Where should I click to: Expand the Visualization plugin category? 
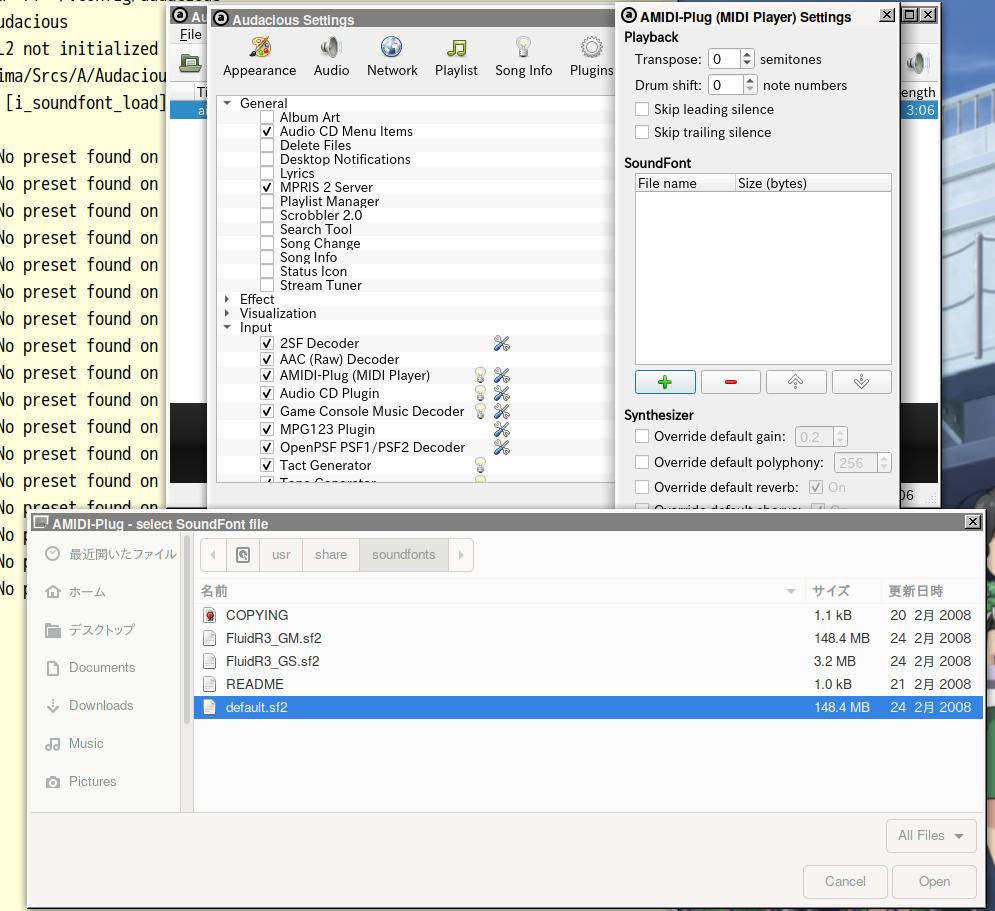[227, 313]
